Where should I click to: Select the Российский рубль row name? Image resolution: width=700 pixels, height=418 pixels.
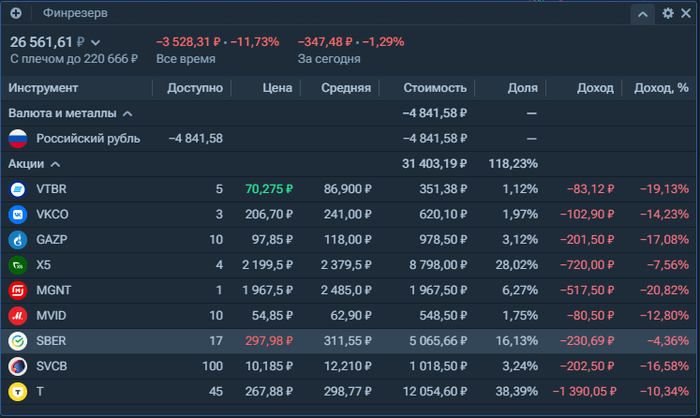coord(88,139)
